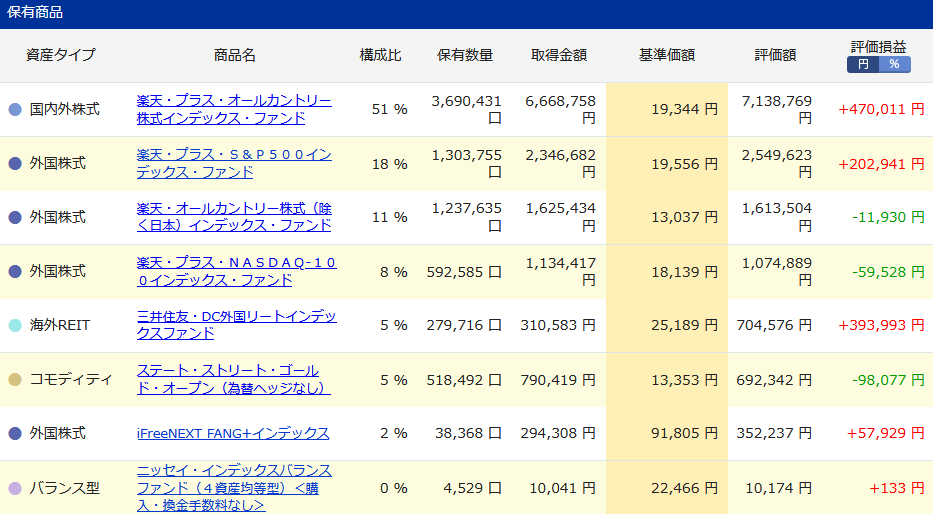The height and width of the screenshot is (514, 933).
Task: Click the バランス型 lavender color dot
Action: click(15, 488)
